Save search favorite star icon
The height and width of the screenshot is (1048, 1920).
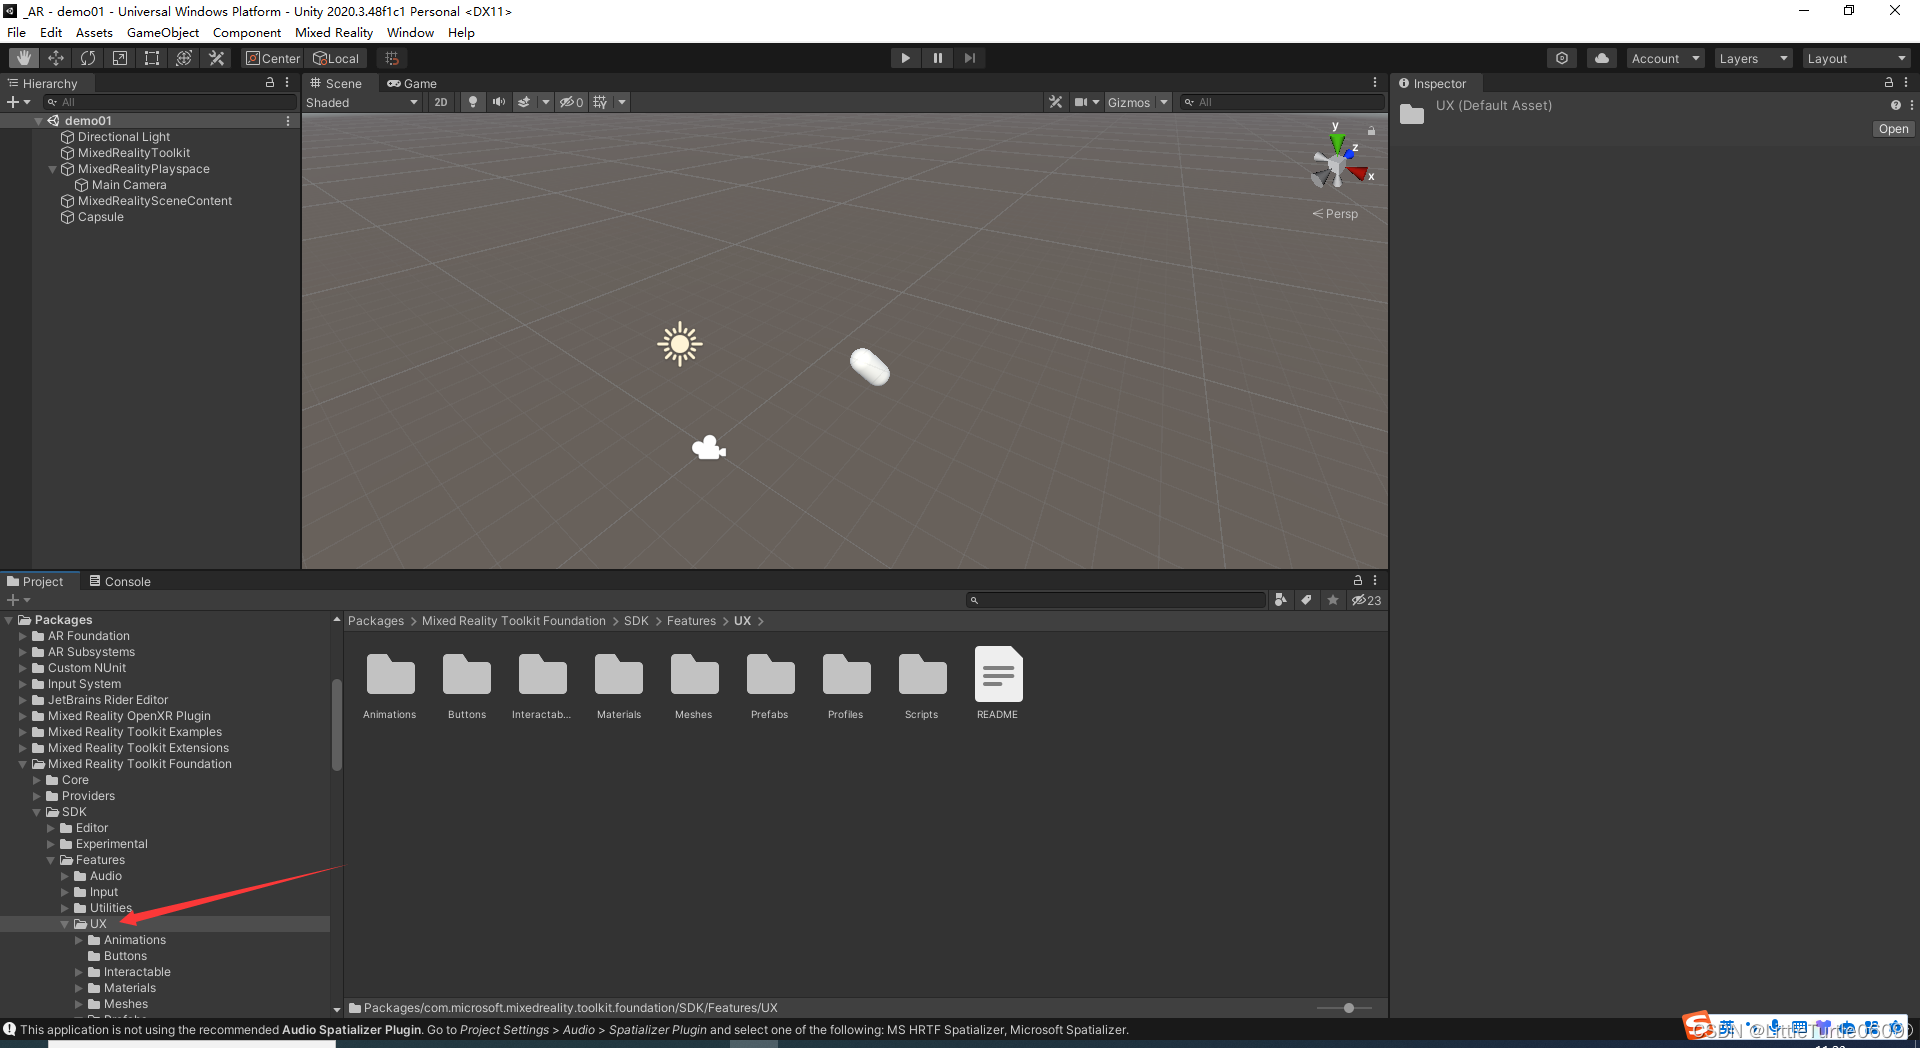(1332, 600)
